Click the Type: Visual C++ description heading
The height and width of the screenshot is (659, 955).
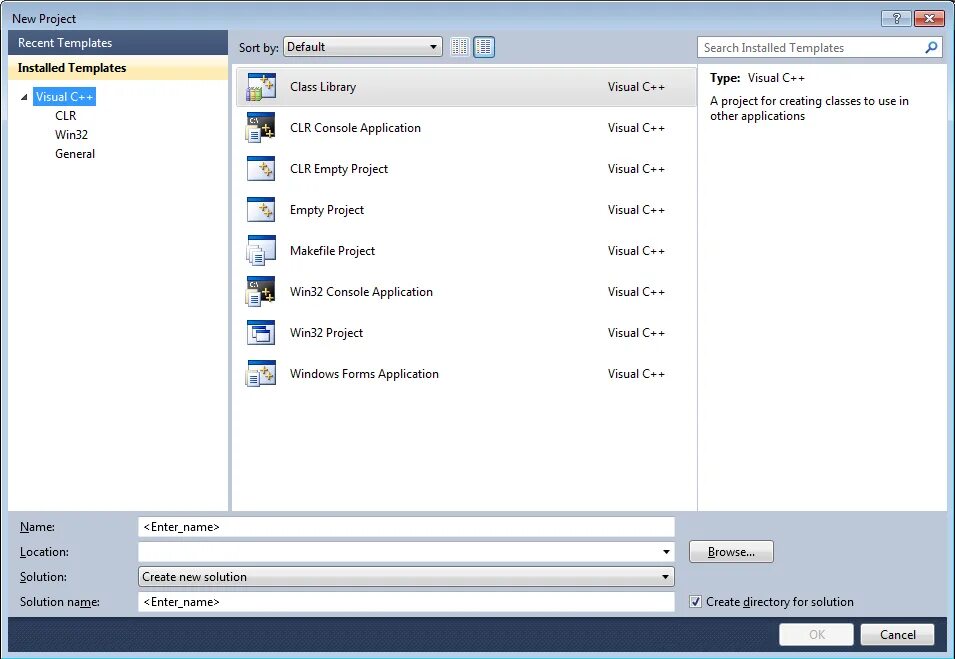pyautogui.click(x=757, y=78)
